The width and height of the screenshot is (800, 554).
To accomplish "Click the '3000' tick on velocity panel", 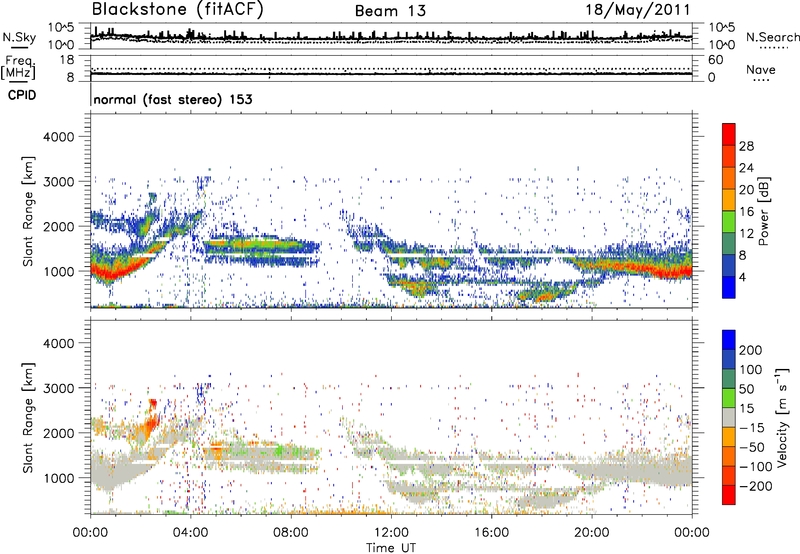I will pyautogui.click(x=58, y=388).
